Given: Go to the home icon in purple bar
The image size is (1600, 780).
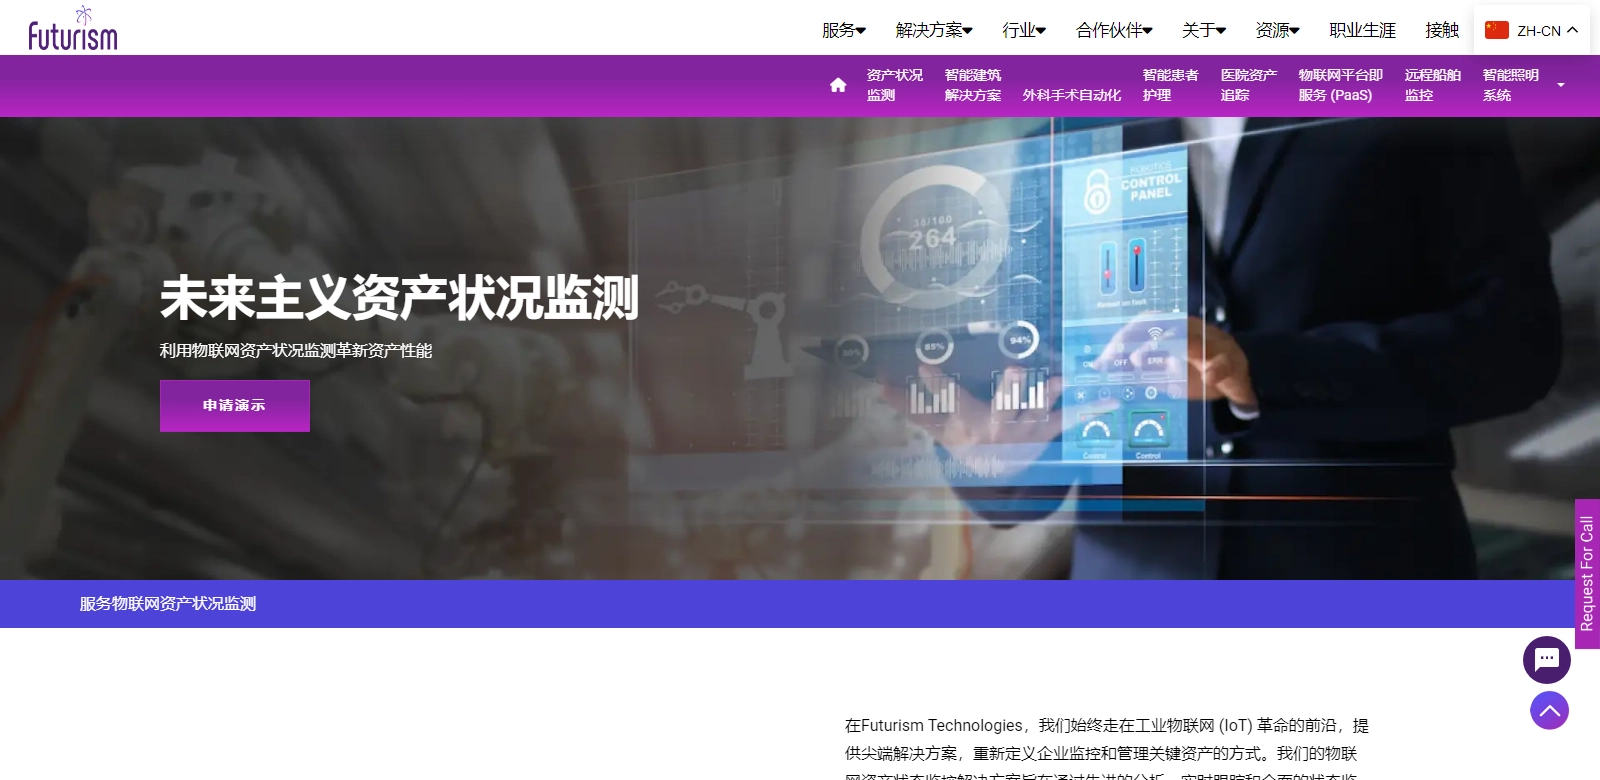Looking at the screenshot, I should (x=838, y=85).
